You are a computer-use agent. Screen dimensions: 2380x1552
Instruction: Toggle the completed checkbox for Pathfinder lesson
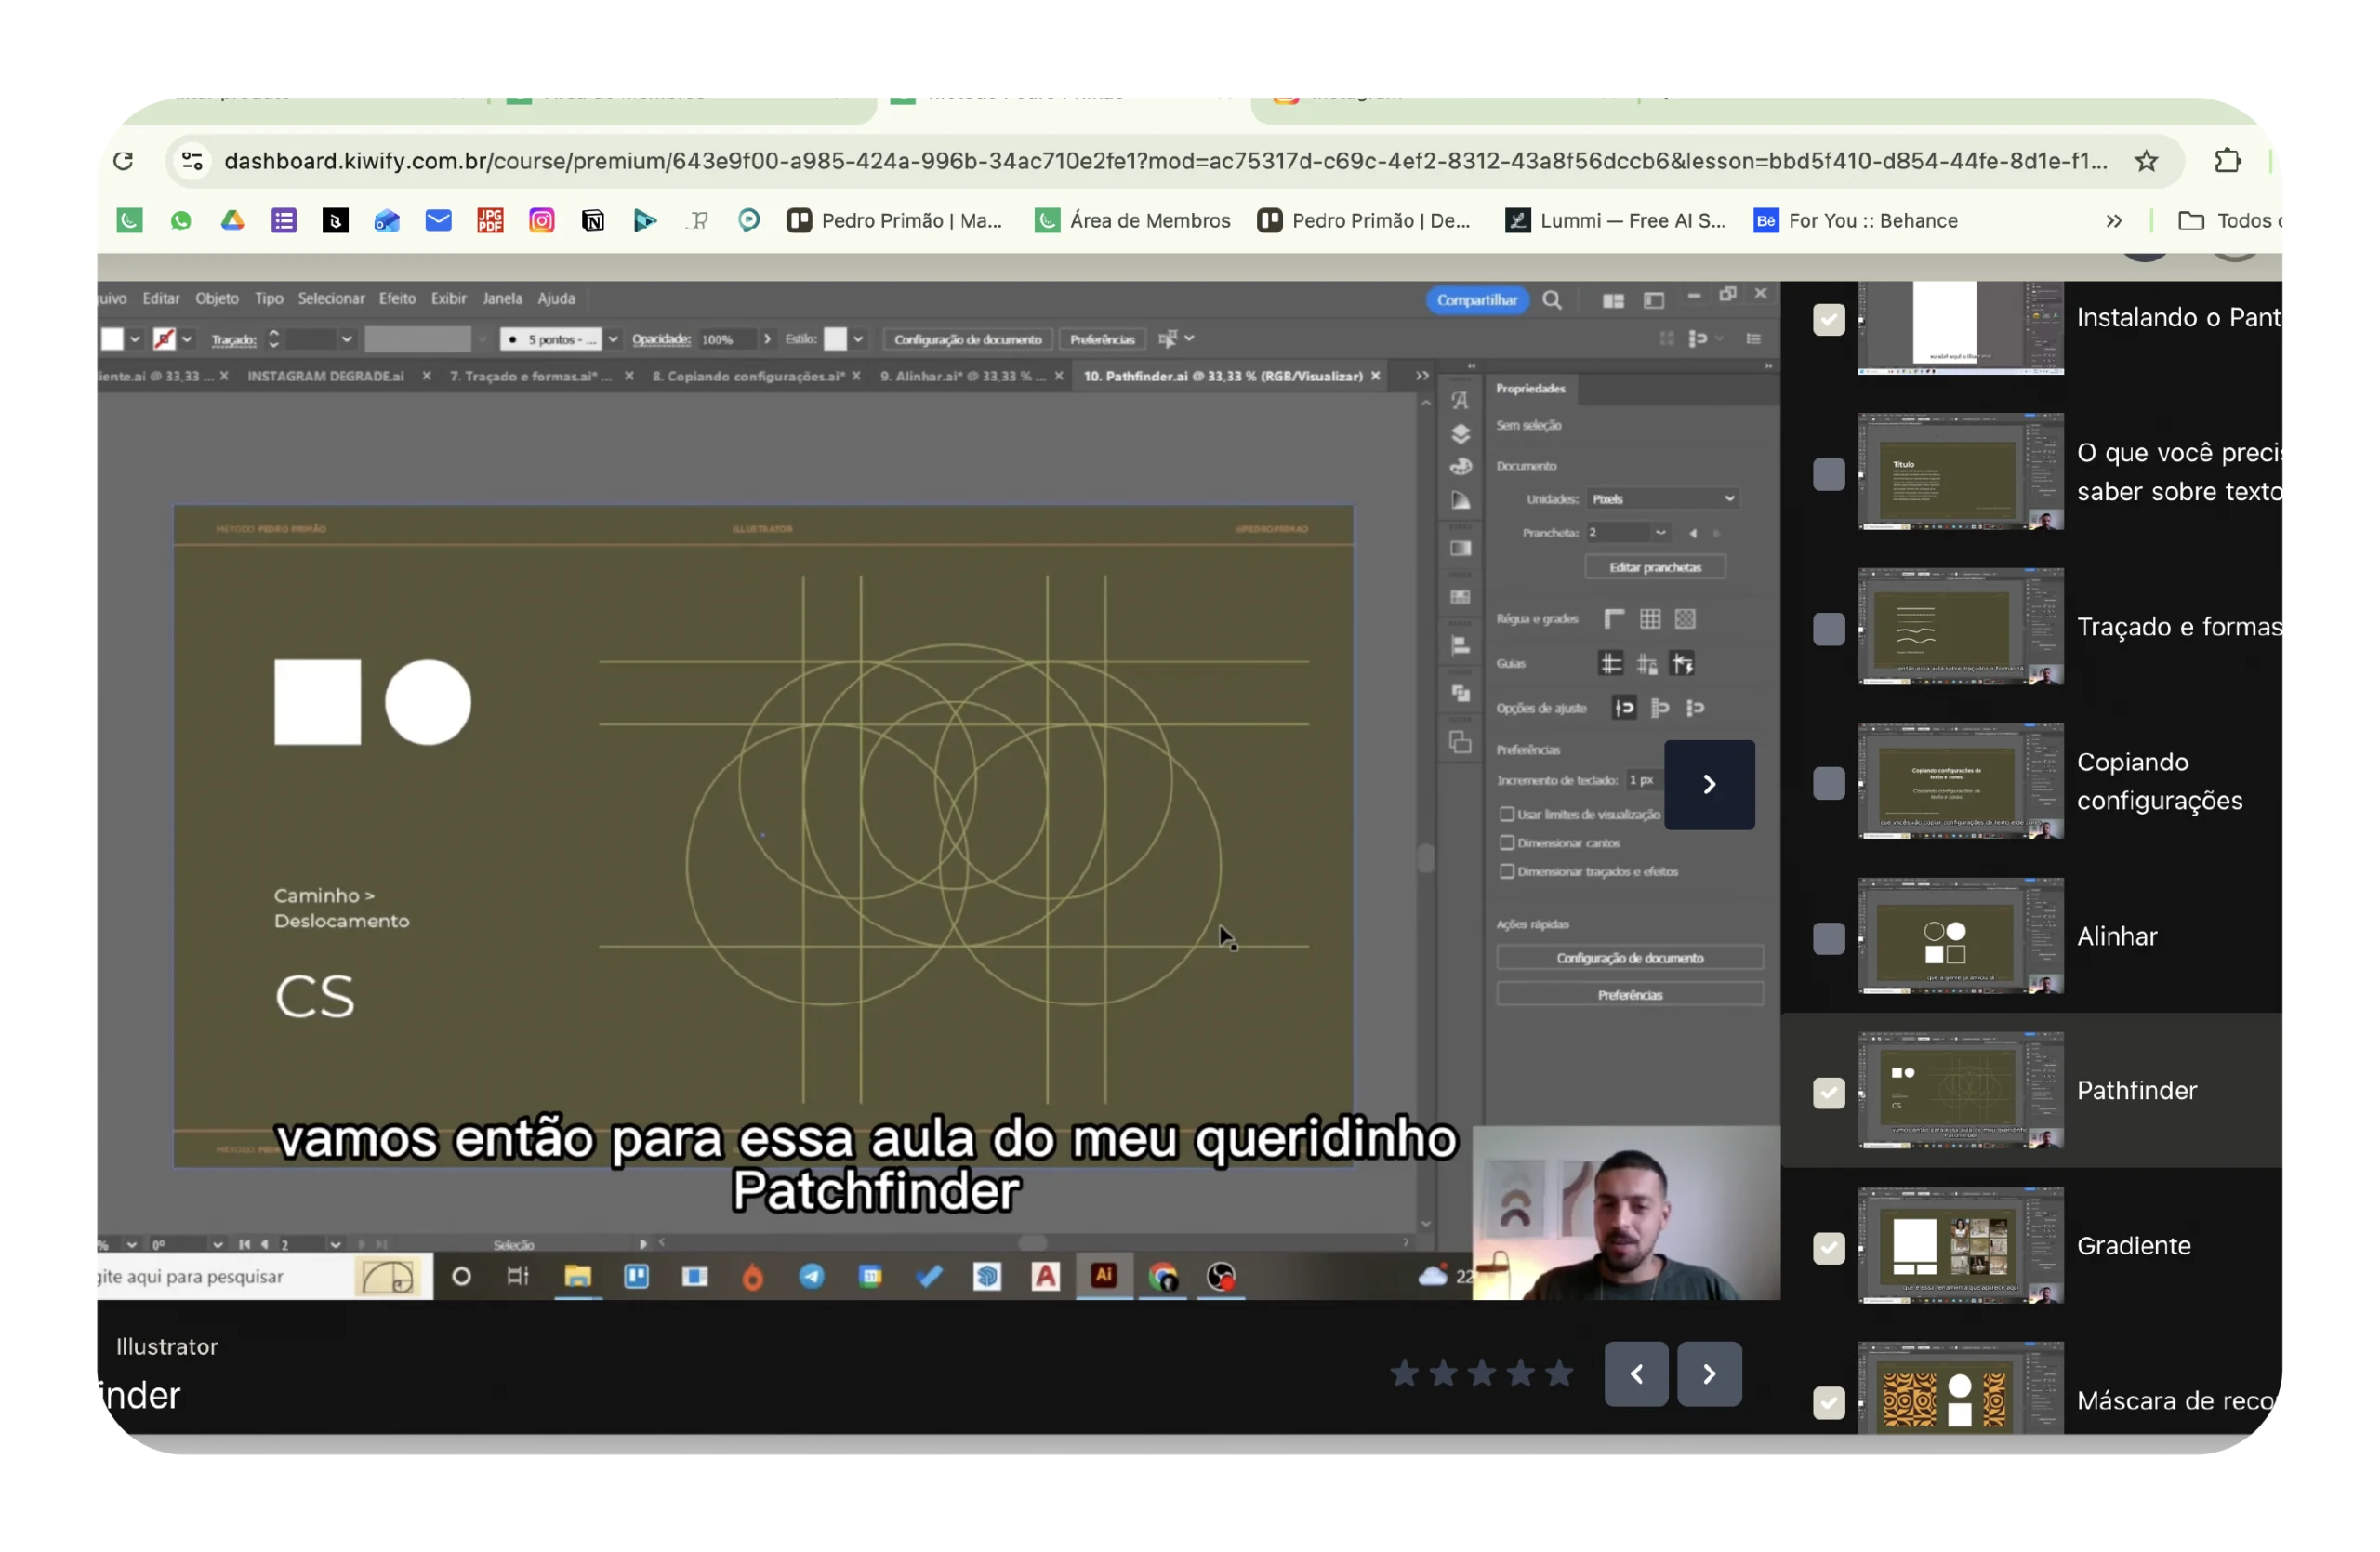1829,1093
